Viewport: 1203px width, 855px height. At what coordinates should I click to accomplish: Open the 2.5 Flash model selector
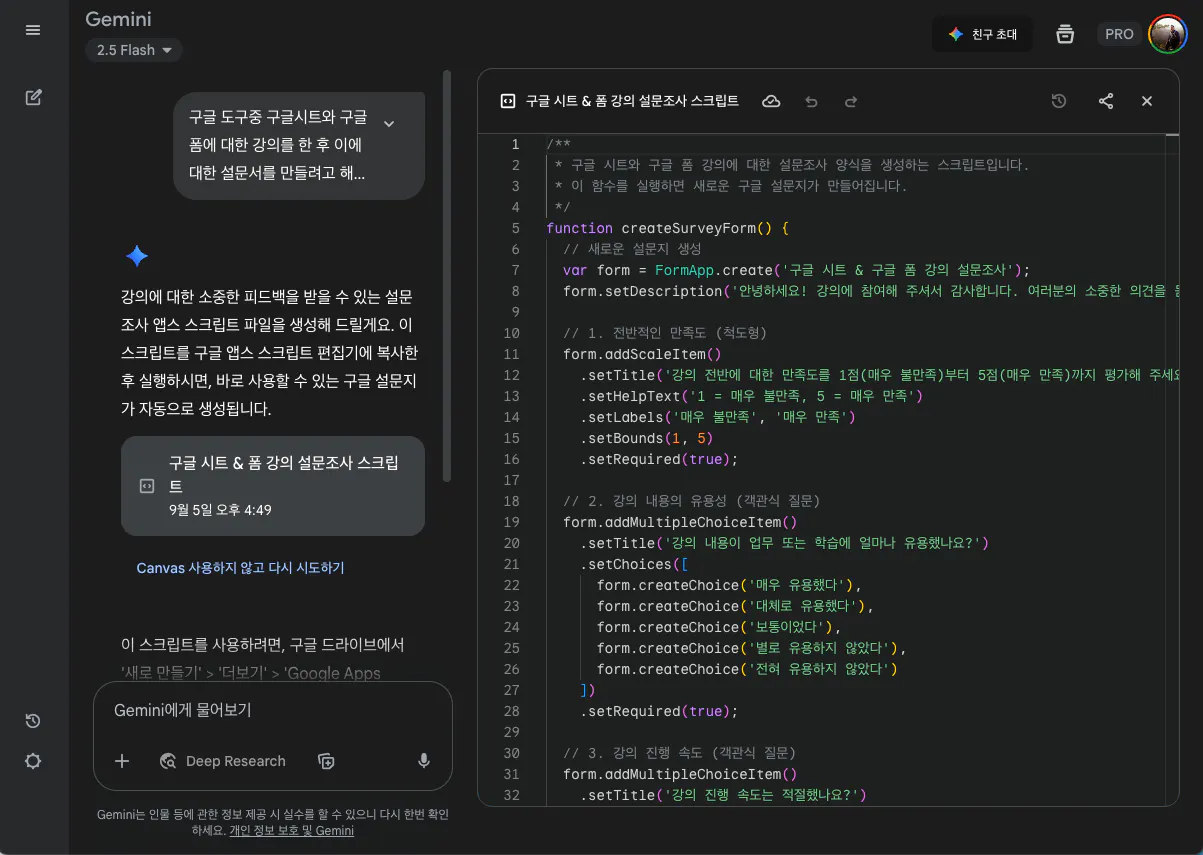tap(133, 49)
